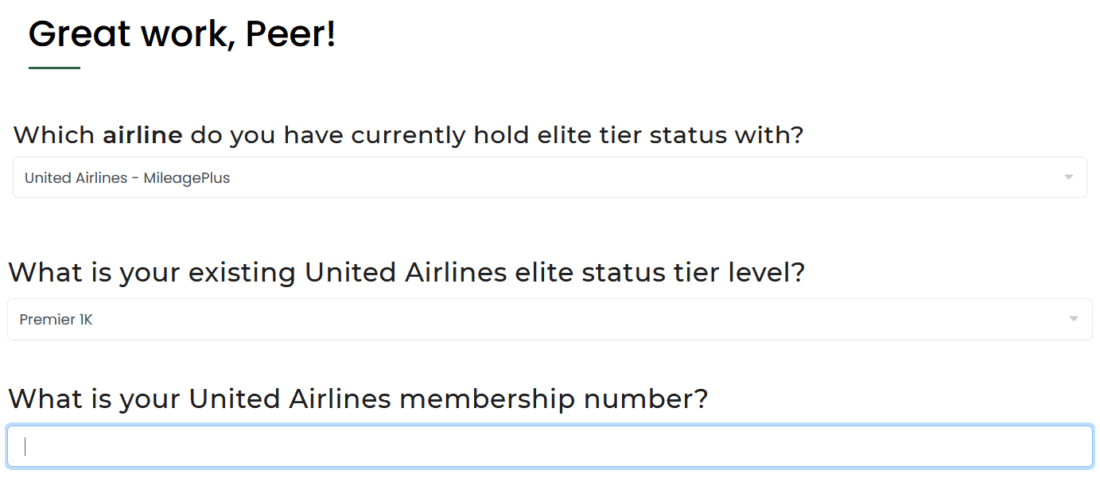Focus the membership number input field
Image resolution: width=1100 pixels, height=478 pixels.
click(x=549, y=447)
